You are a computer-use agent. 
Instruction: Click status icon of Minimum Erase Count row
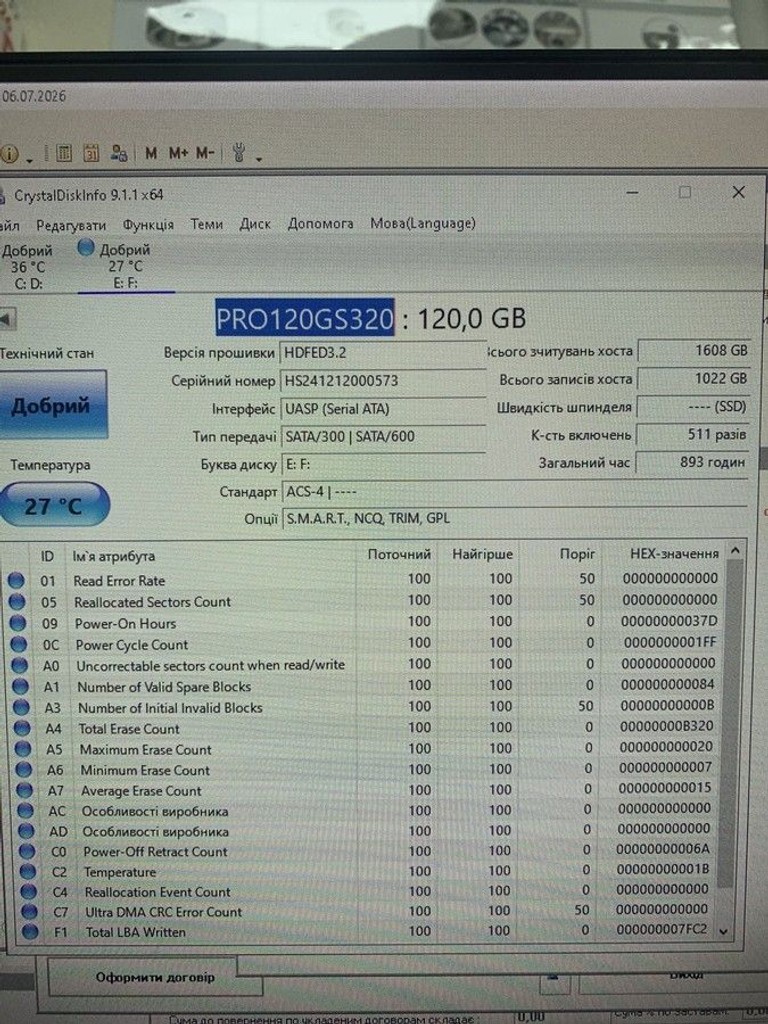[24, 770]
